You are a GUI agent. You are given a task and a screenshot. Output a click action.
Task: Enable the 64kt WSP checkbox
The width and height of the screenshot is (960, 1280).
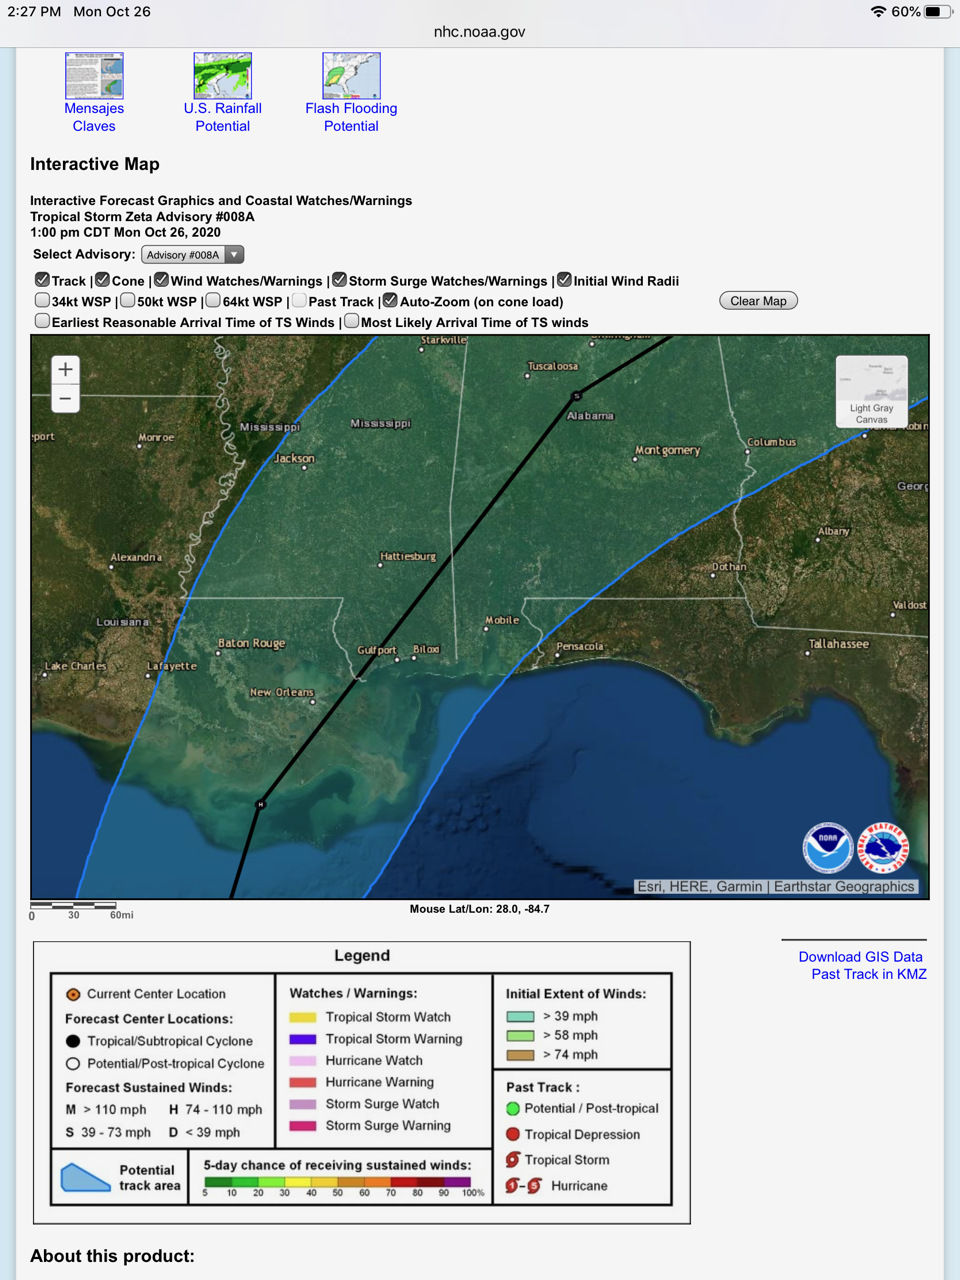coord(212,300)
